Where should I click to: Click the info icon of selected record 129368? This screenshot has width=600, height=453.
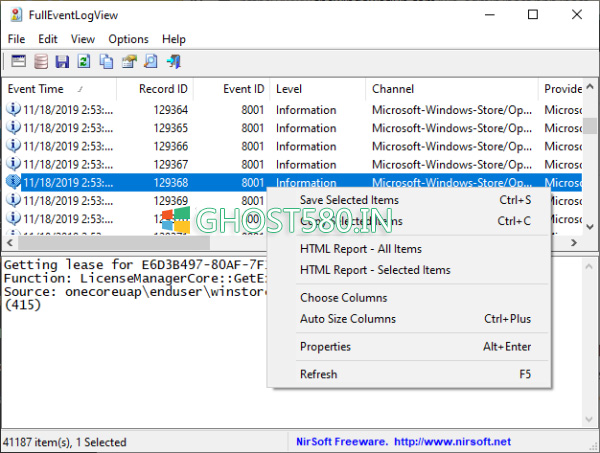[13, 182]
